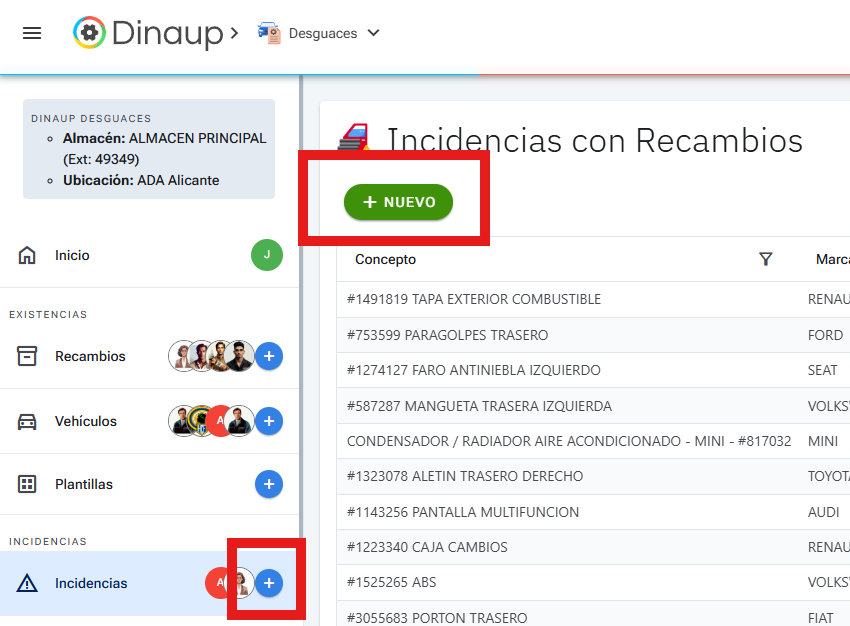Open the Desguaces workspace dropdown
The height and width of the screenshot is (626, 850).
[x=374, y=33]
